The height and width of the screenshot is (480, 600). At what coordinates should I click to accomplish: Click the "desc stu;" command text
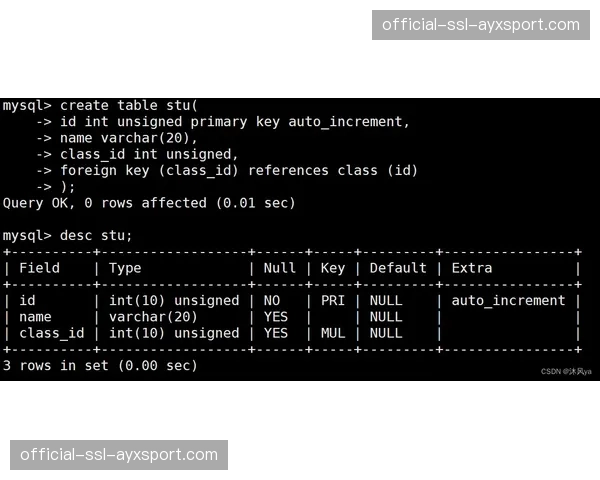point(96,236)
